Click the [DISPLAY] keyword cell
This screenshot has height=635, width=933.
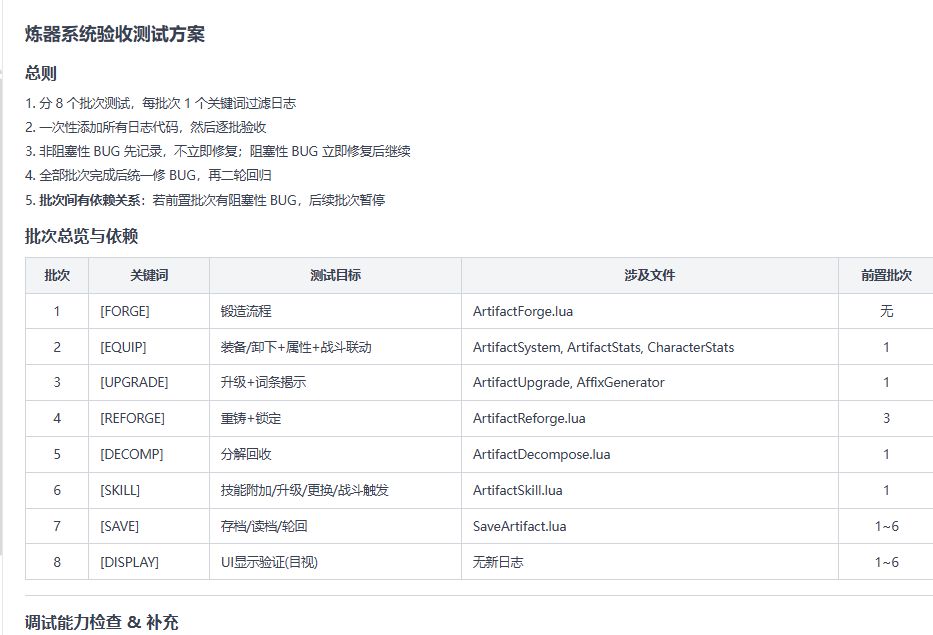pos(129,562)
